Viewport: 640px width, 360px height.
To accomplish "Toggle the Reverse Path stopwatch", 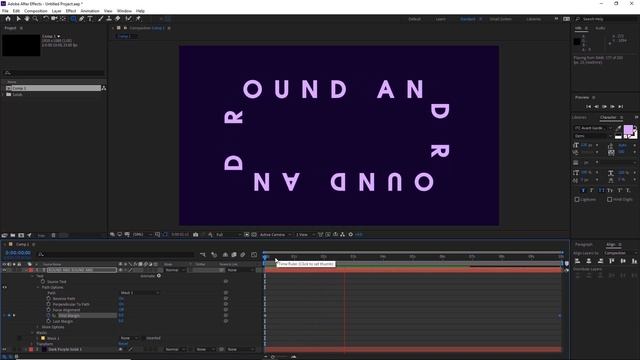I will click(49, 298).
